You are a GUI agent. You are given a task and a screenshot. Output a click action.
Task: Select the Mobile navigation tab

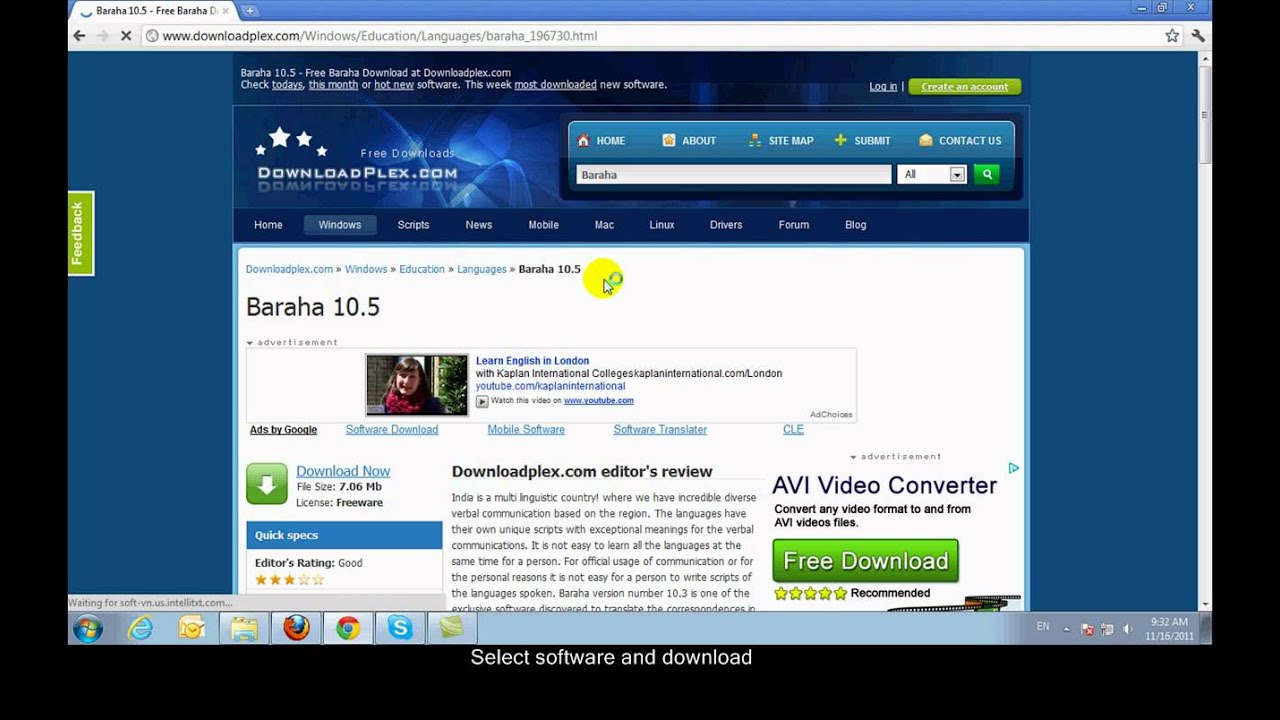pos(544,225)
